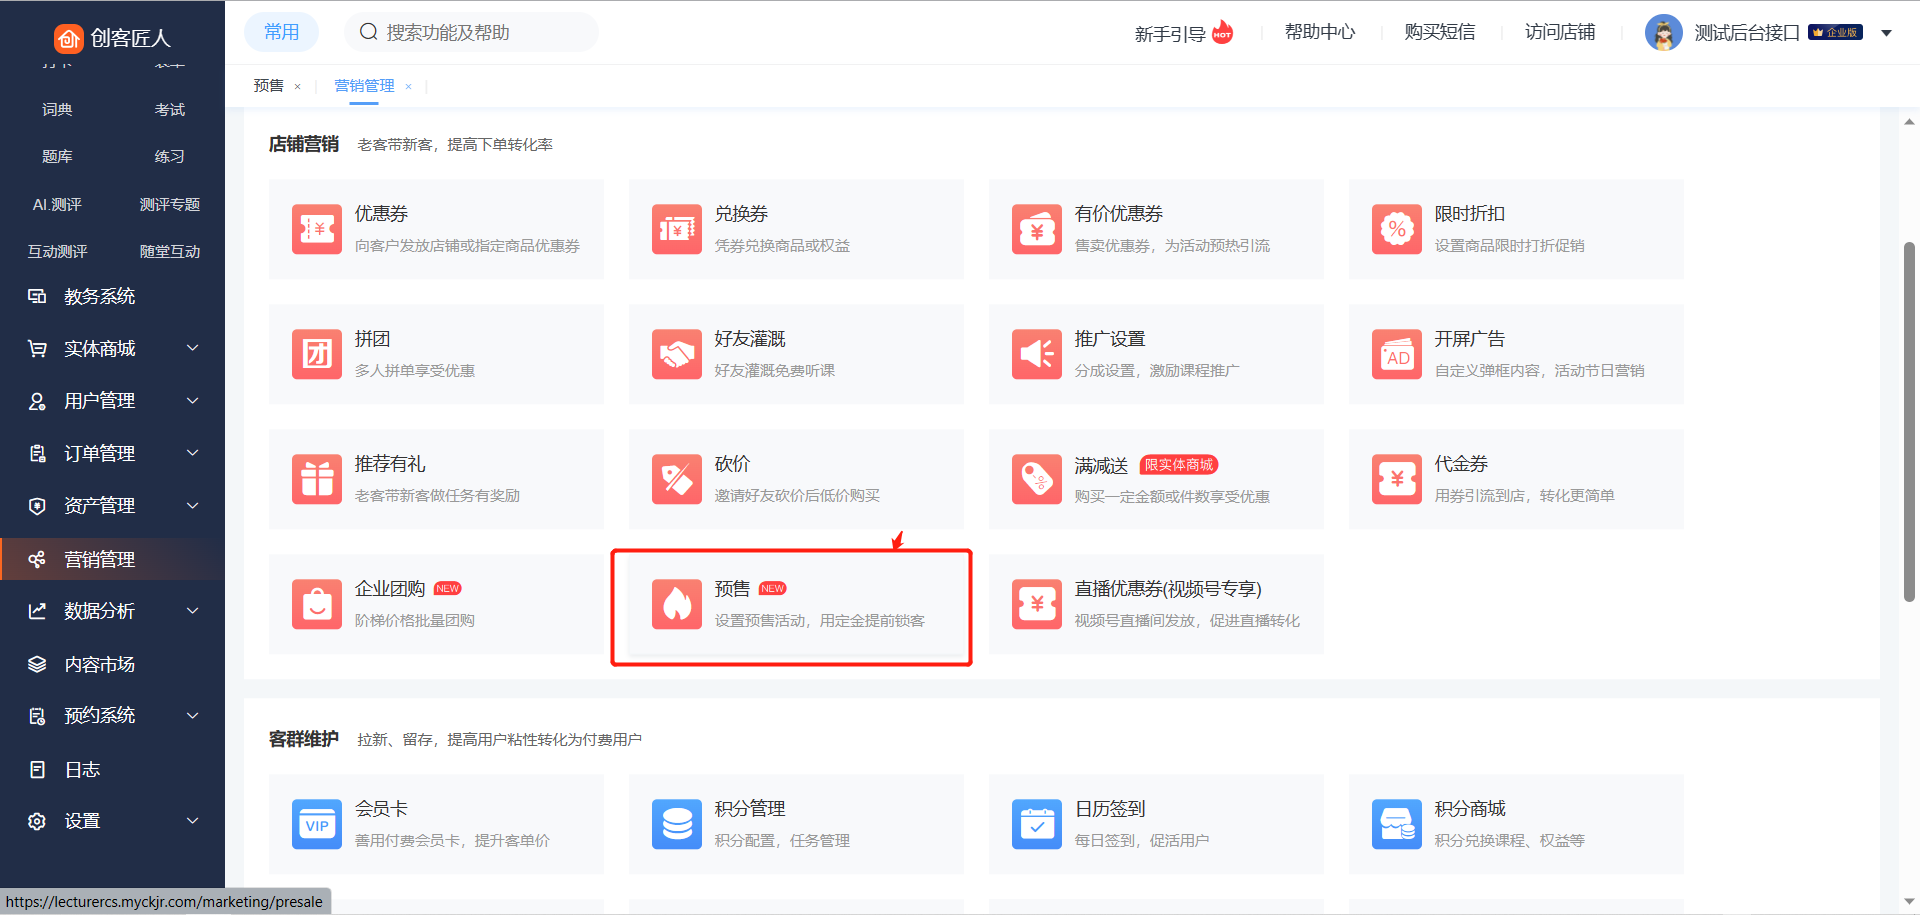Focus the 搜索功能及帮助 search field
This screenshot has height=915, width=1920.
pos(480,32)
